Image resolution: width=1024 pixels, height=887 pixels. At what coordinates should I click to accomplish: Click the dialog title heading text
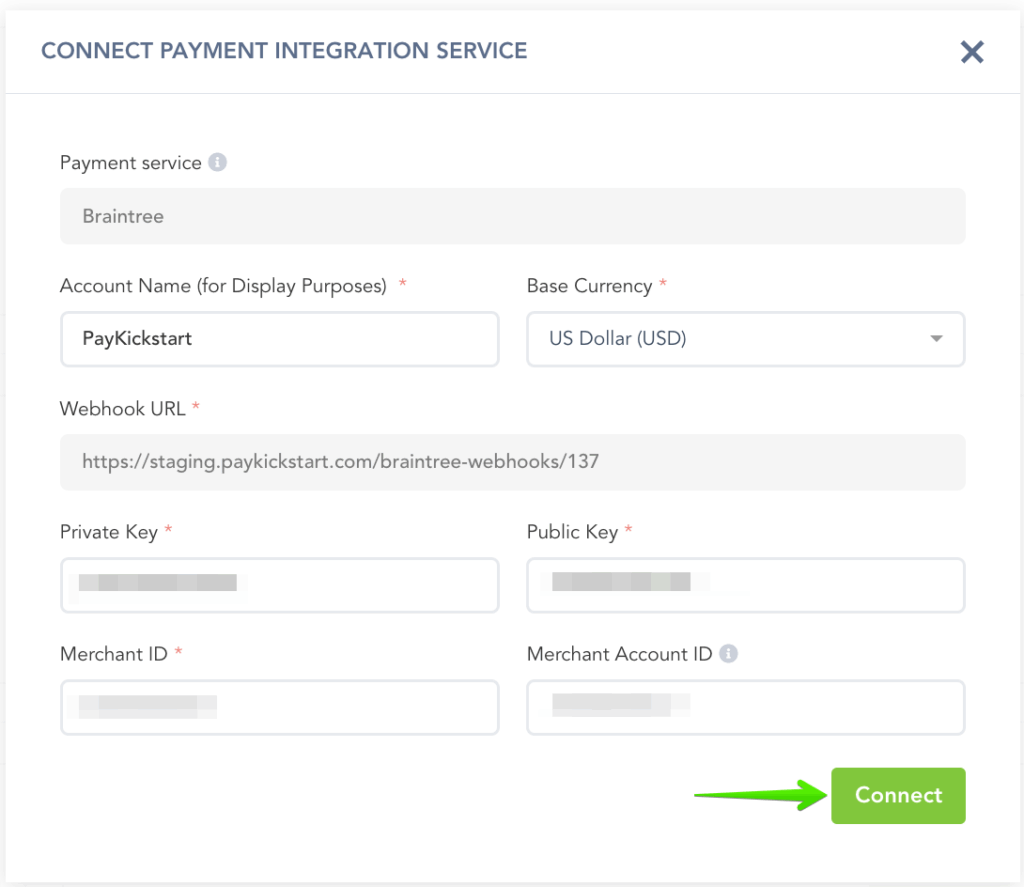pos(284,50)
